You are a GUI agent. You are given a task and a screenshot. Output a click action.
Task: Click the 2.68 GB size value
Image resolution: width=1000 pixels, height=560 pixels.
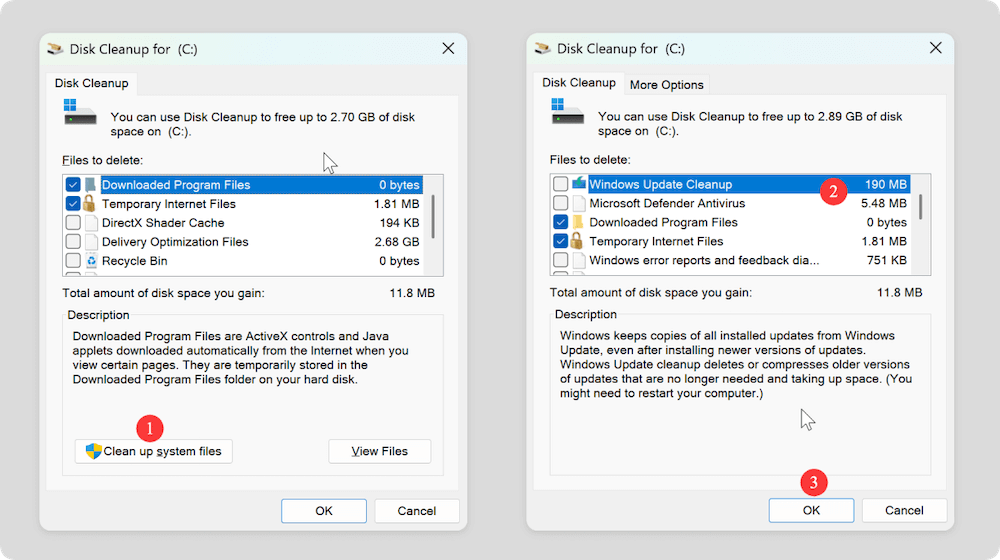pos(397,242)
